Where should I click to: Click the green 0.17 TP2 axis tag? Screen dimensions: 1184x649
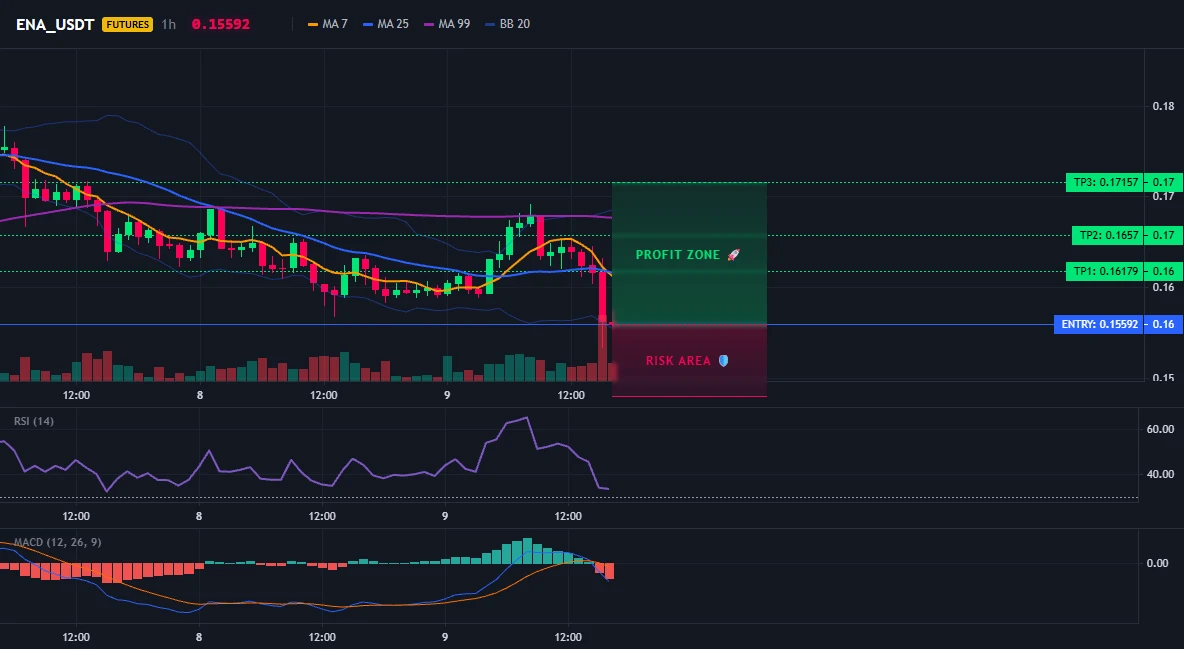tap(1164, 235)
